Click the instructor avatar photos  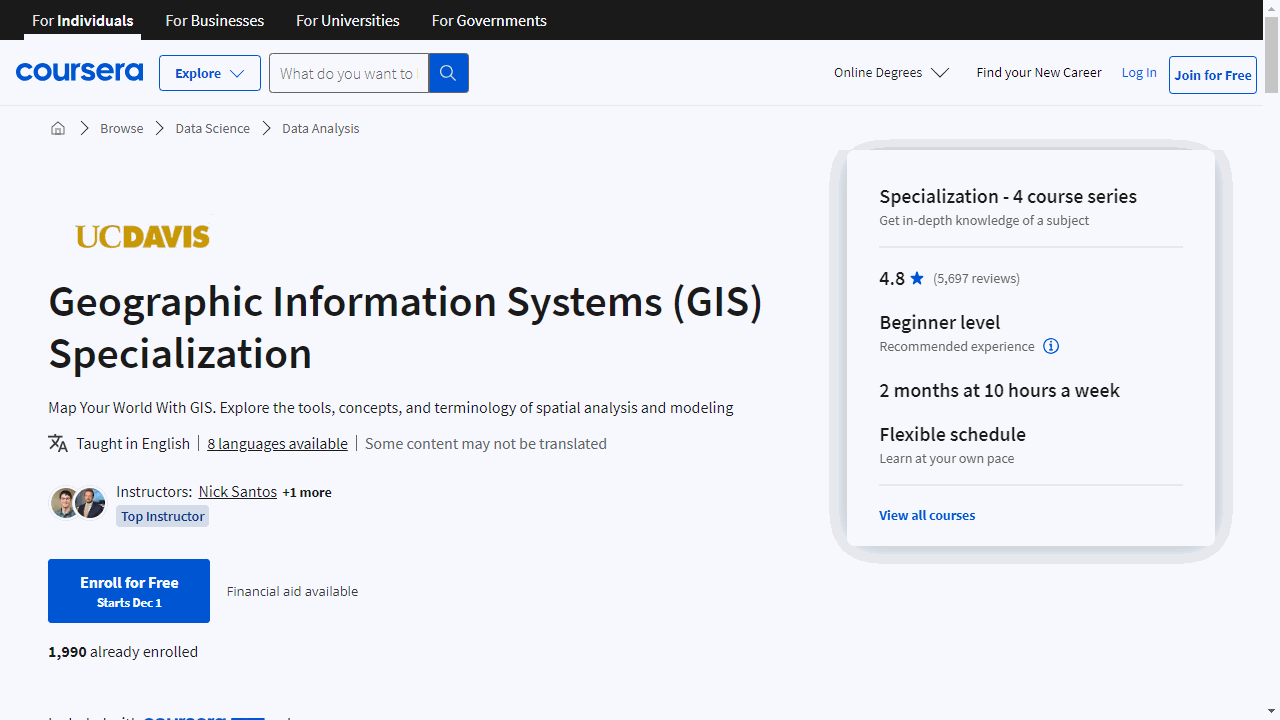tap(78, 503)
